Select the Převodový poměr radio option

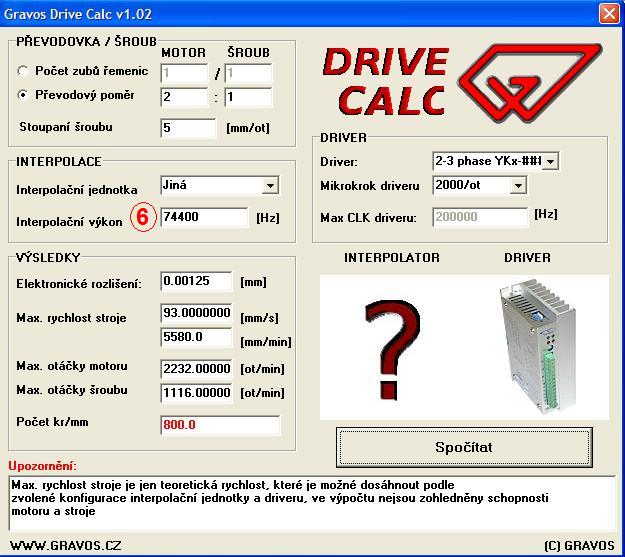point(24,96)
